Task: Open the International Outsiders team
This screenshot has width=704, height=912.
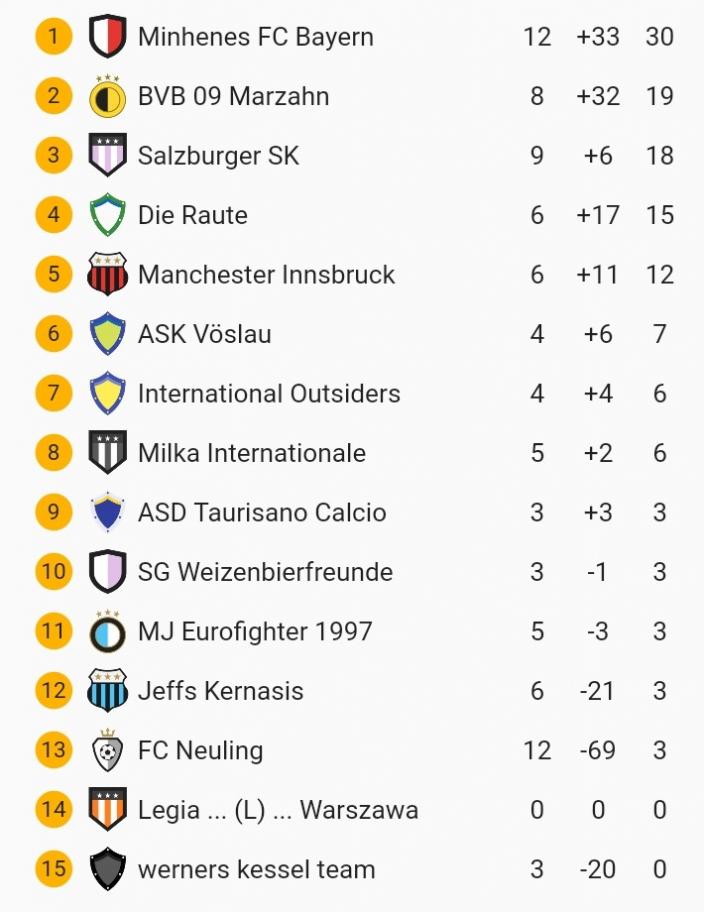Action: pos(269,394)
